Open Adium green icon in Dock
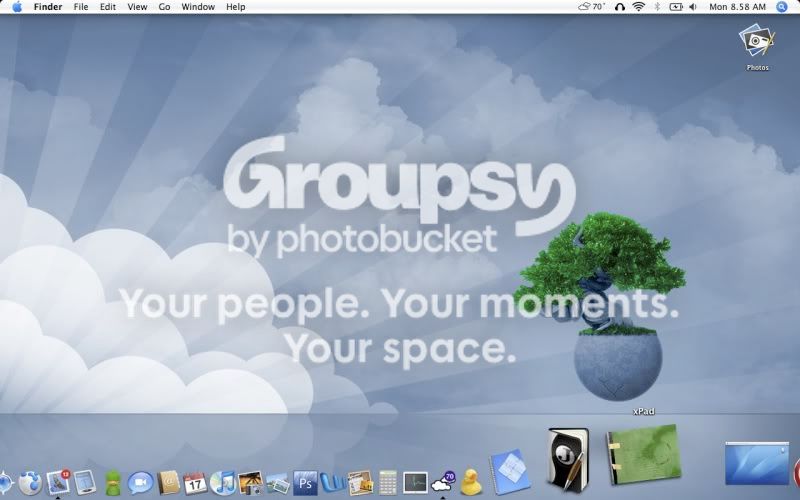Screen dimensions: 800x500 (112, 483)
